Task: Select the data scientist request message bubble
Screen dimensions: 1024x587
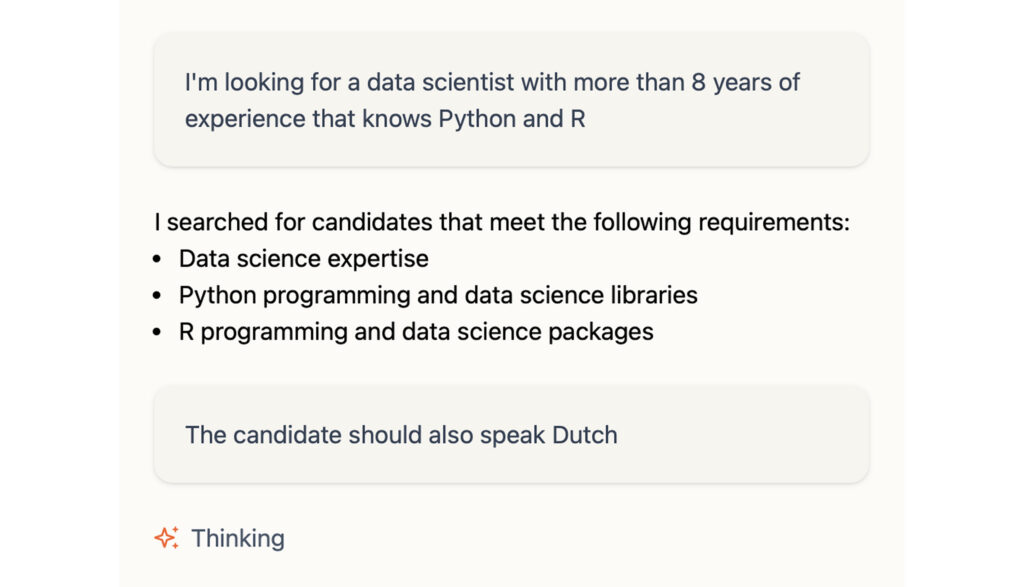Action: 511,100
